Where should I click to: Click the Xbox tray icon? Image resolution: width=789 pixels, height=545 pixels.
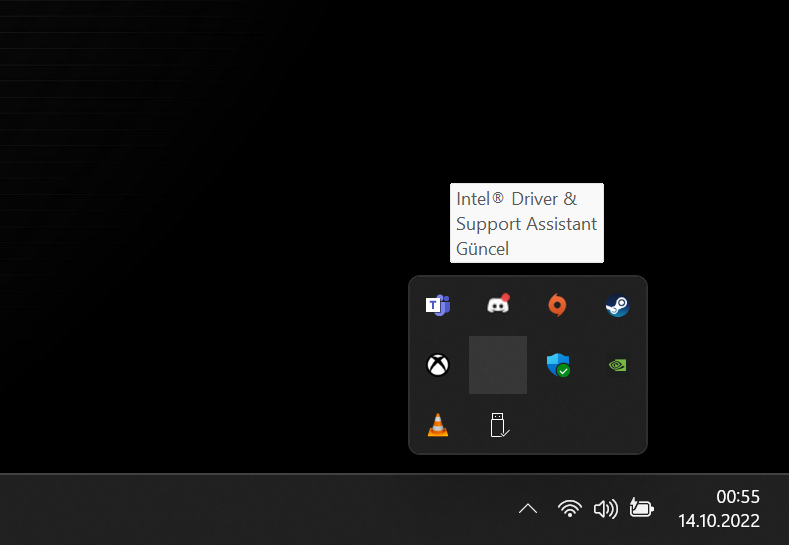coord(438,365)
